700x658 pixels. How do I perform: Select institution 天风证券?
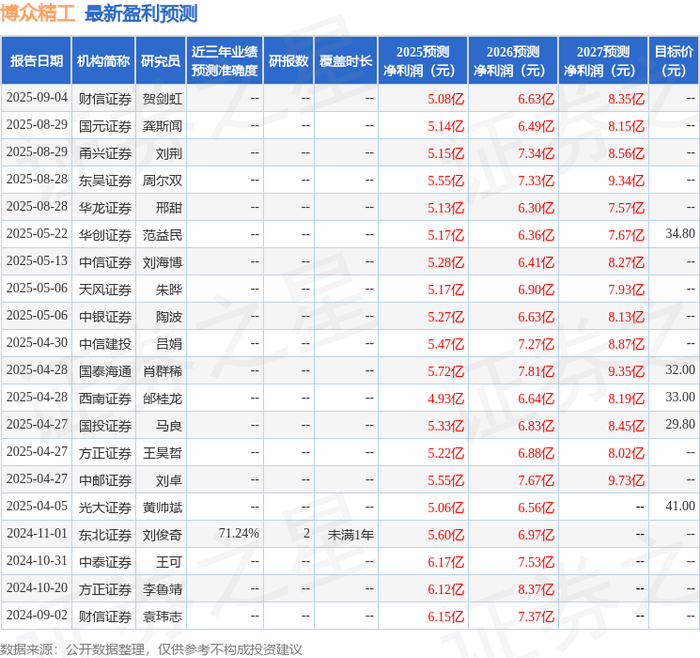point(105,289)
